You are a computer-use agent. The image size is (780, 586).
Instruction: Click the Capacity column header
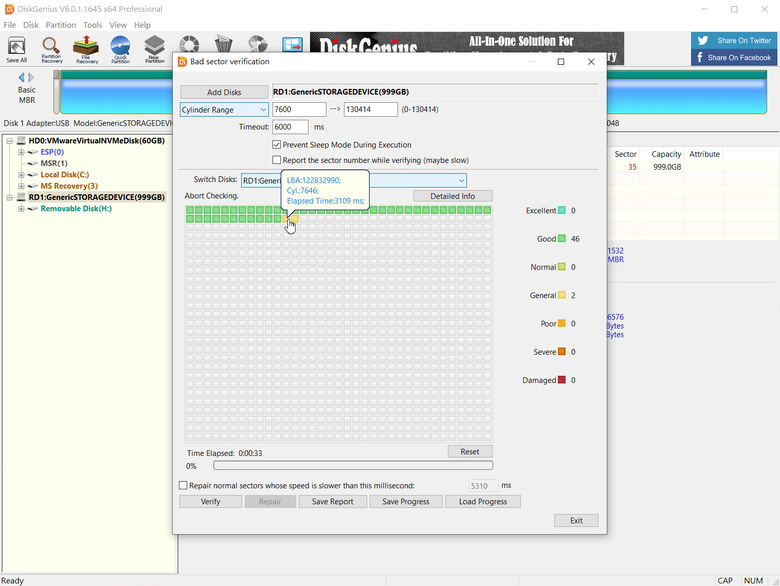click(666, 154)
